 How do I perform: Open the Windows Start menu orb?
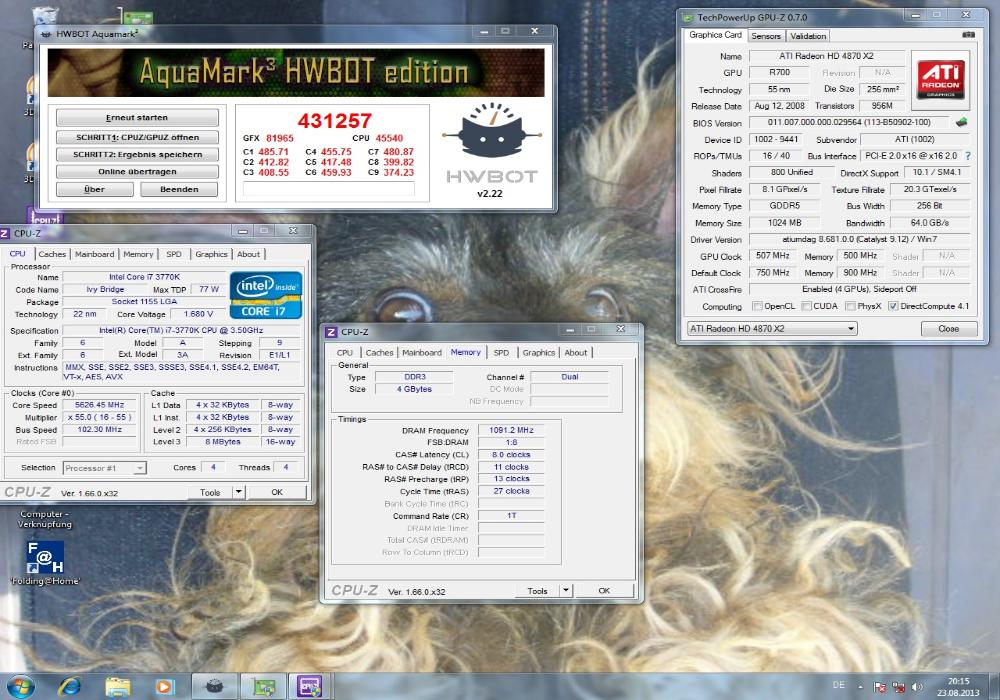click(20, 687)
